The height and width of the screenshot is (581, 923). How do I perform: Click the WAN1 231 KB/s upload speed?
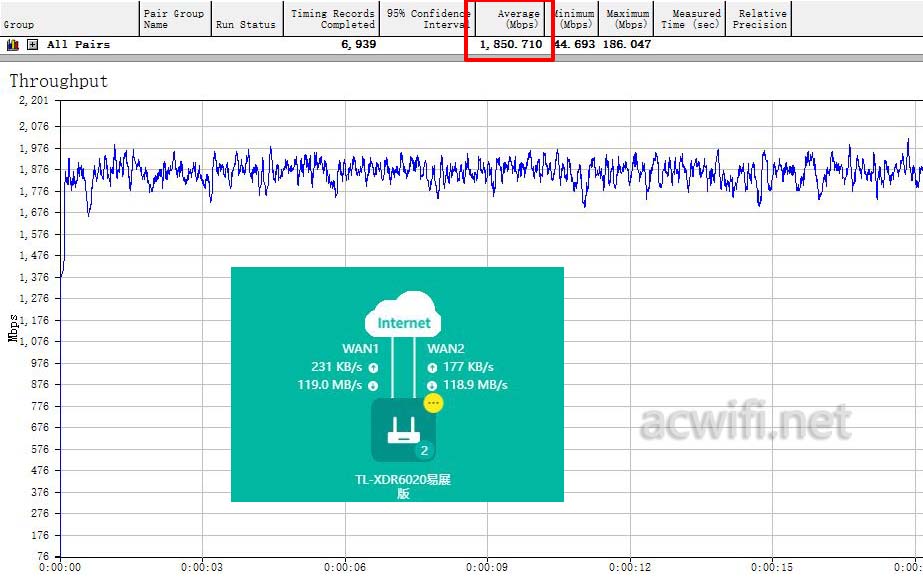pos(337,367)
